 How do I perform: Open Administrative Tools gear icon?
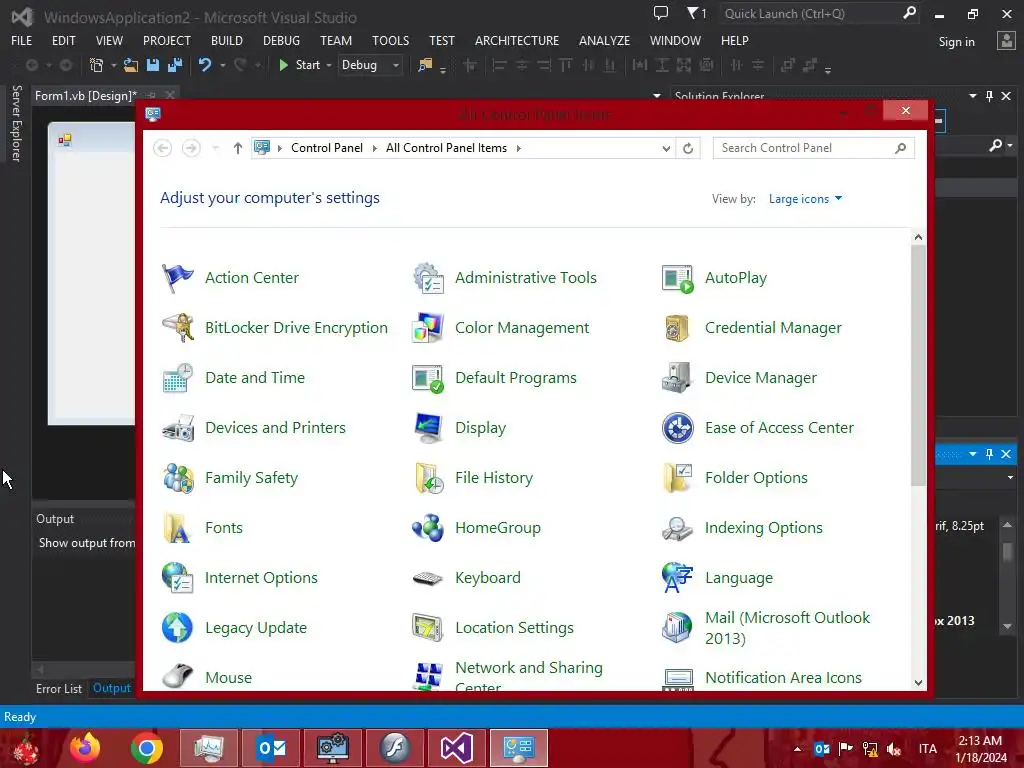[428, 278]
